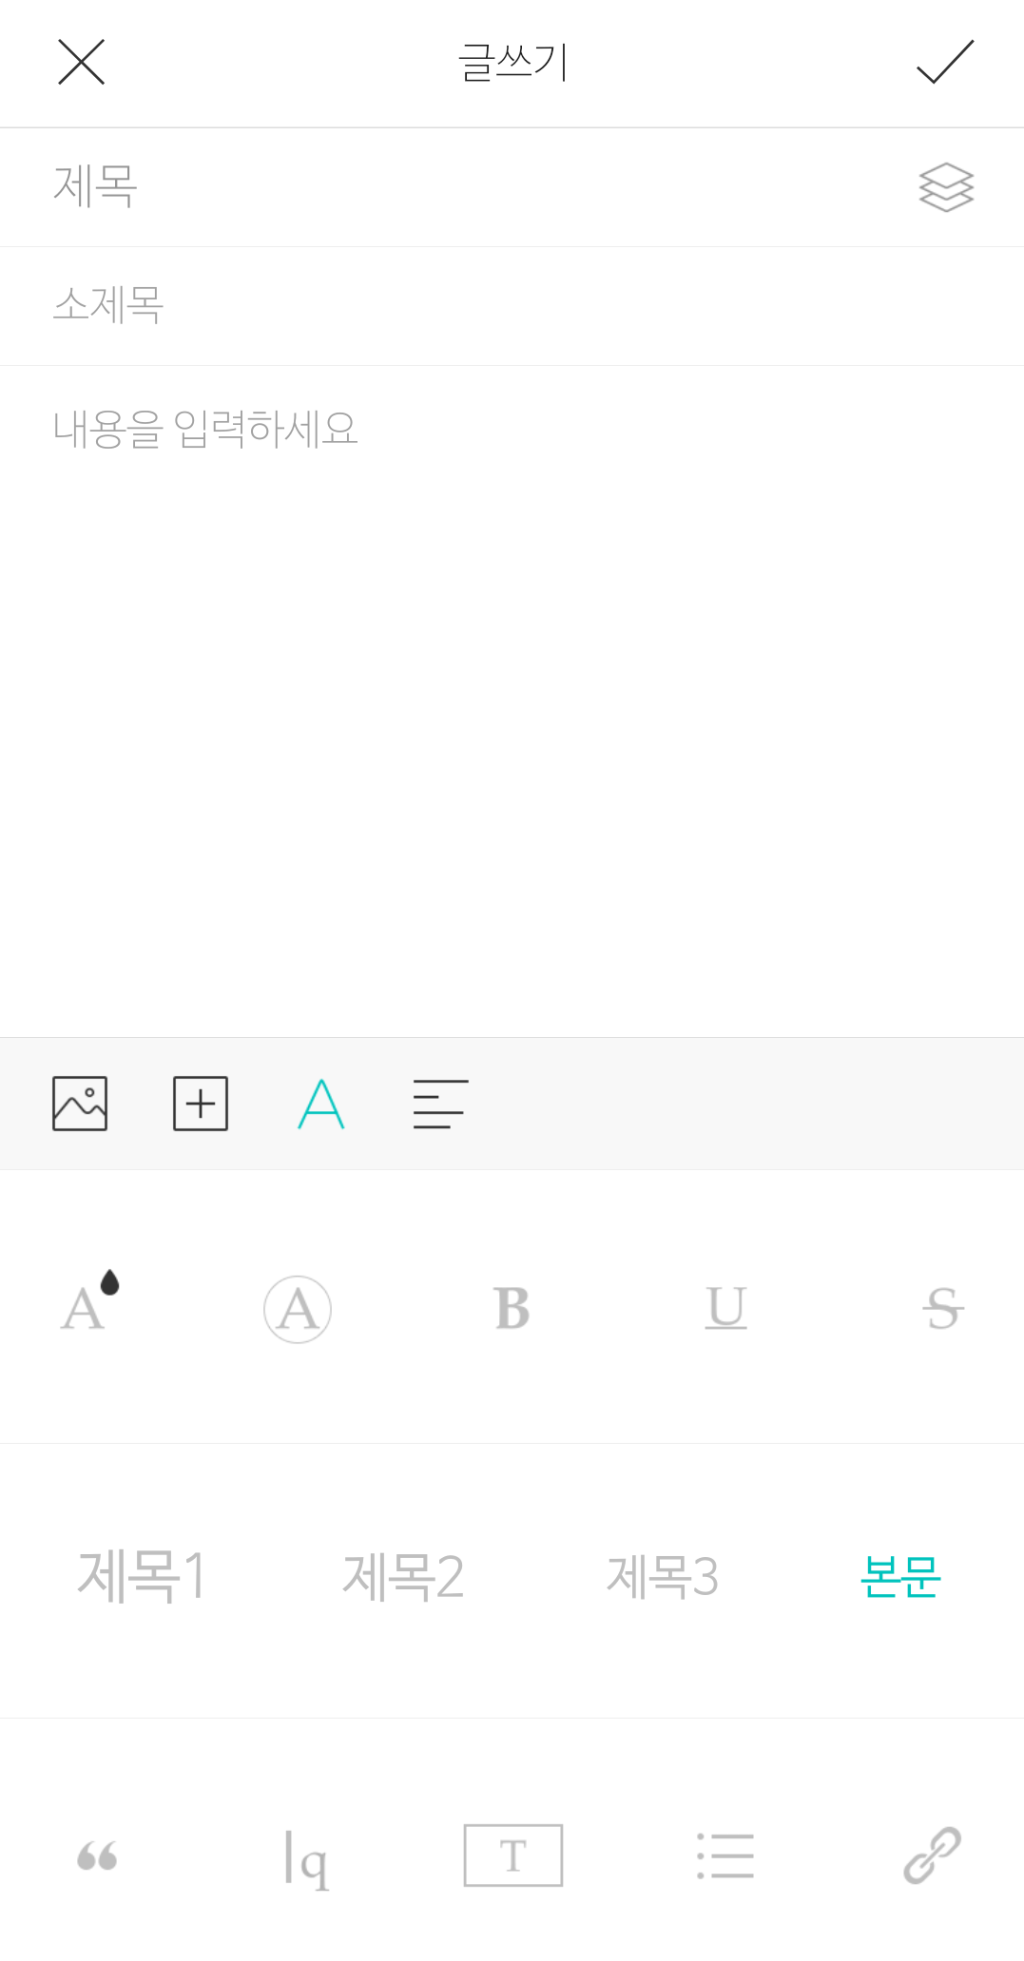
Task: Open the add block plus icon
Action: [201, 1104]
